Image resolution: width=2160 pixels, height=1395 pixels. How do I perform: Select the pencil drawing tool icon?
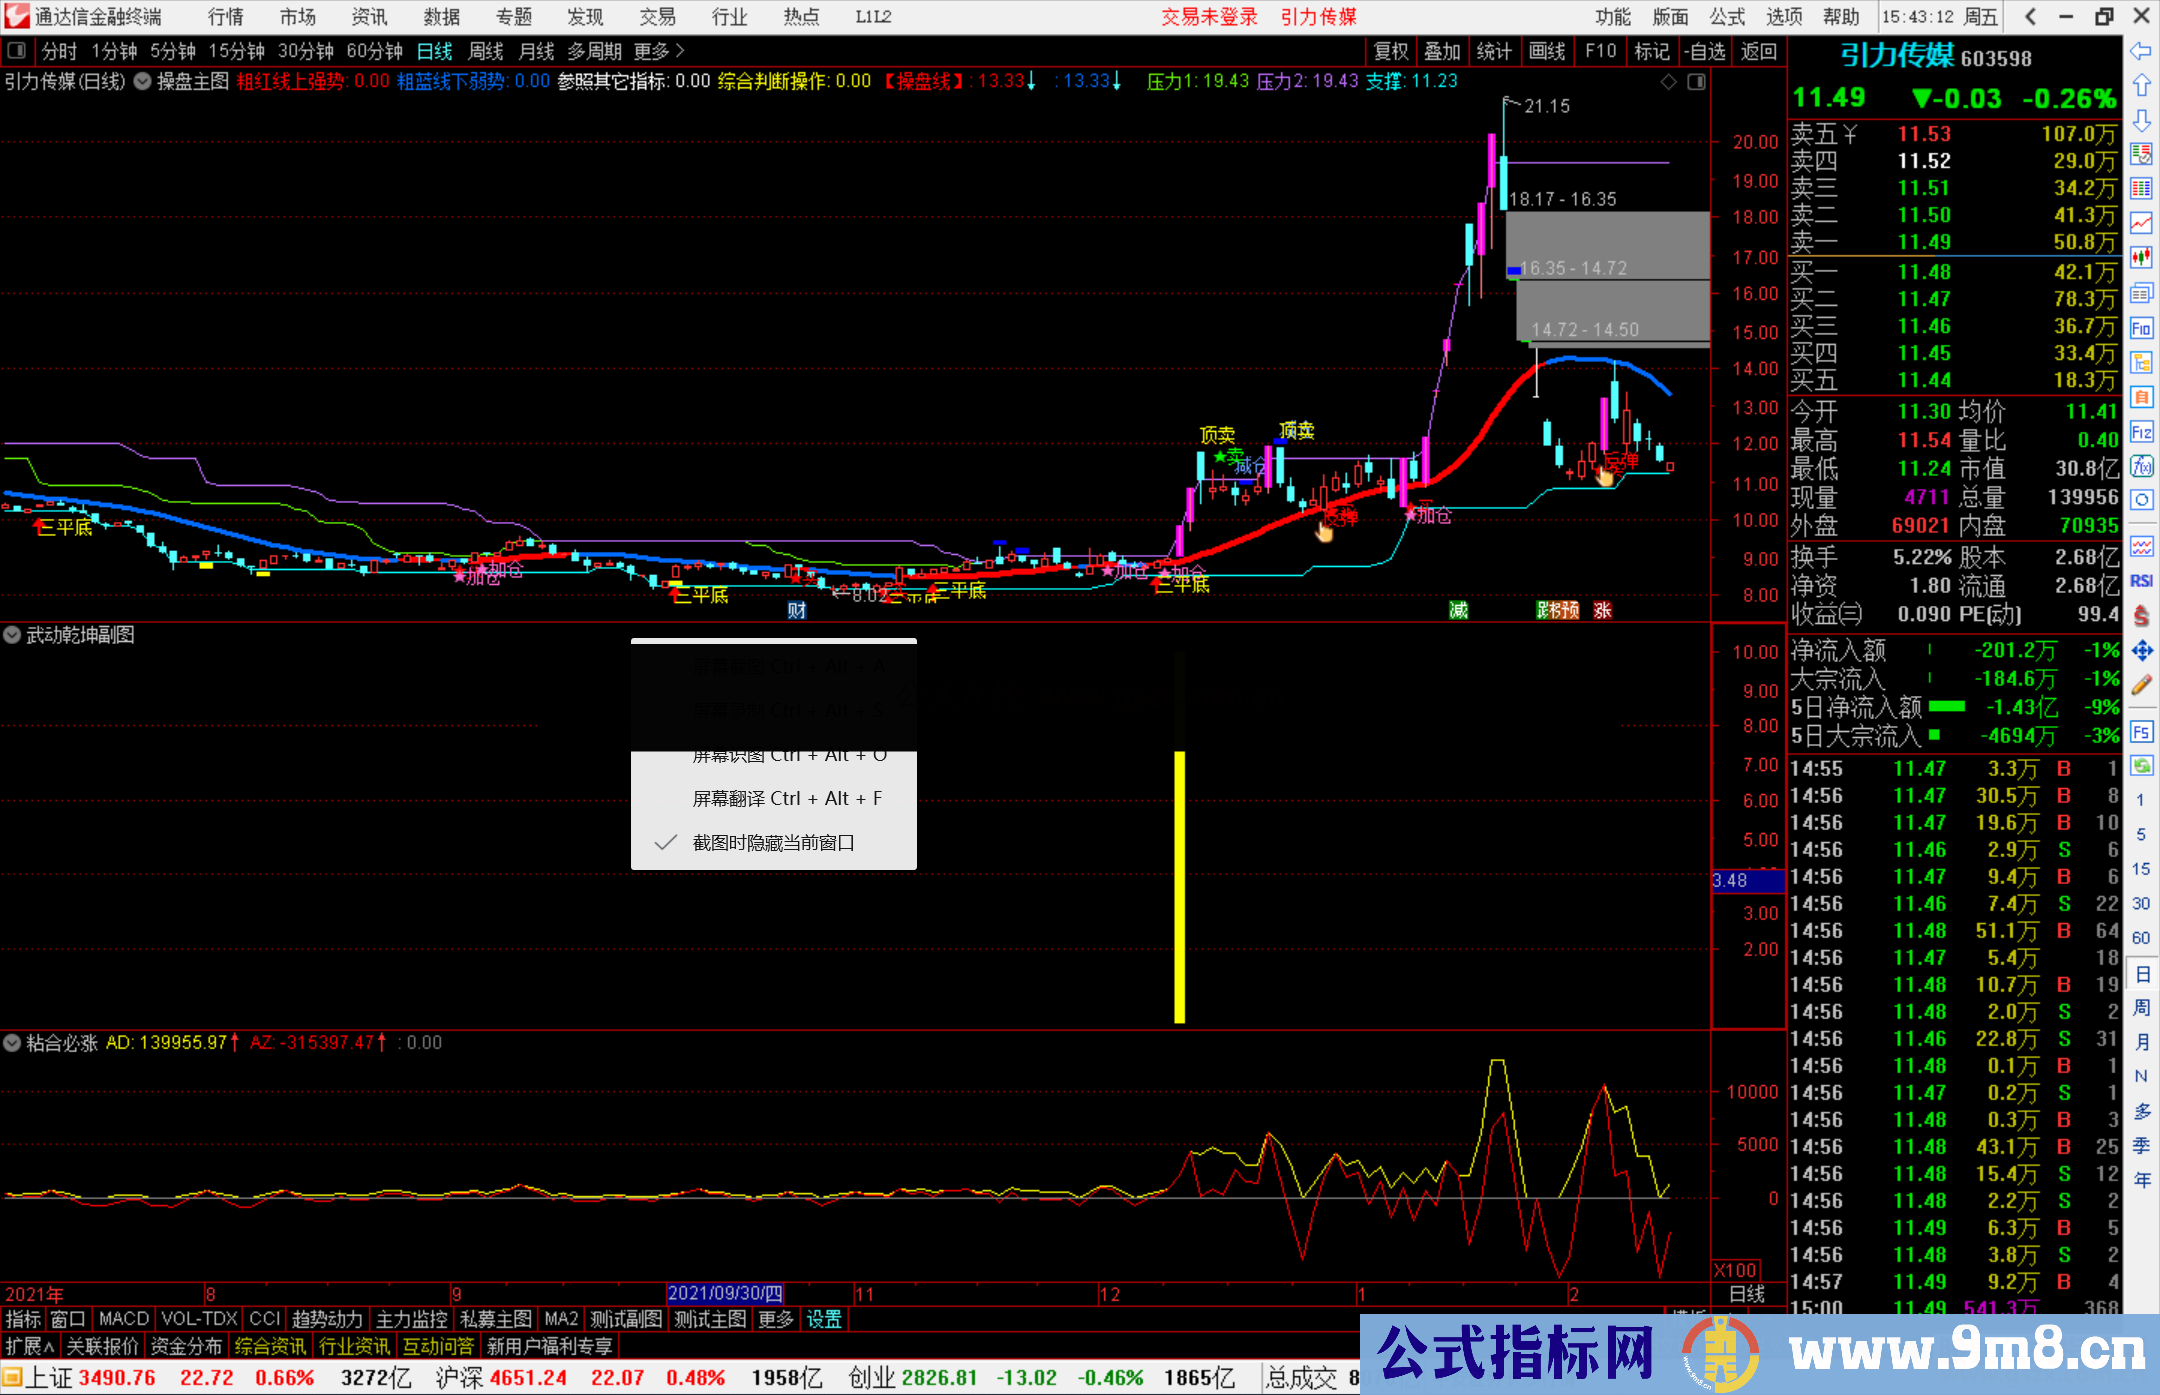pyautogui.click(x=2141, y=686)
